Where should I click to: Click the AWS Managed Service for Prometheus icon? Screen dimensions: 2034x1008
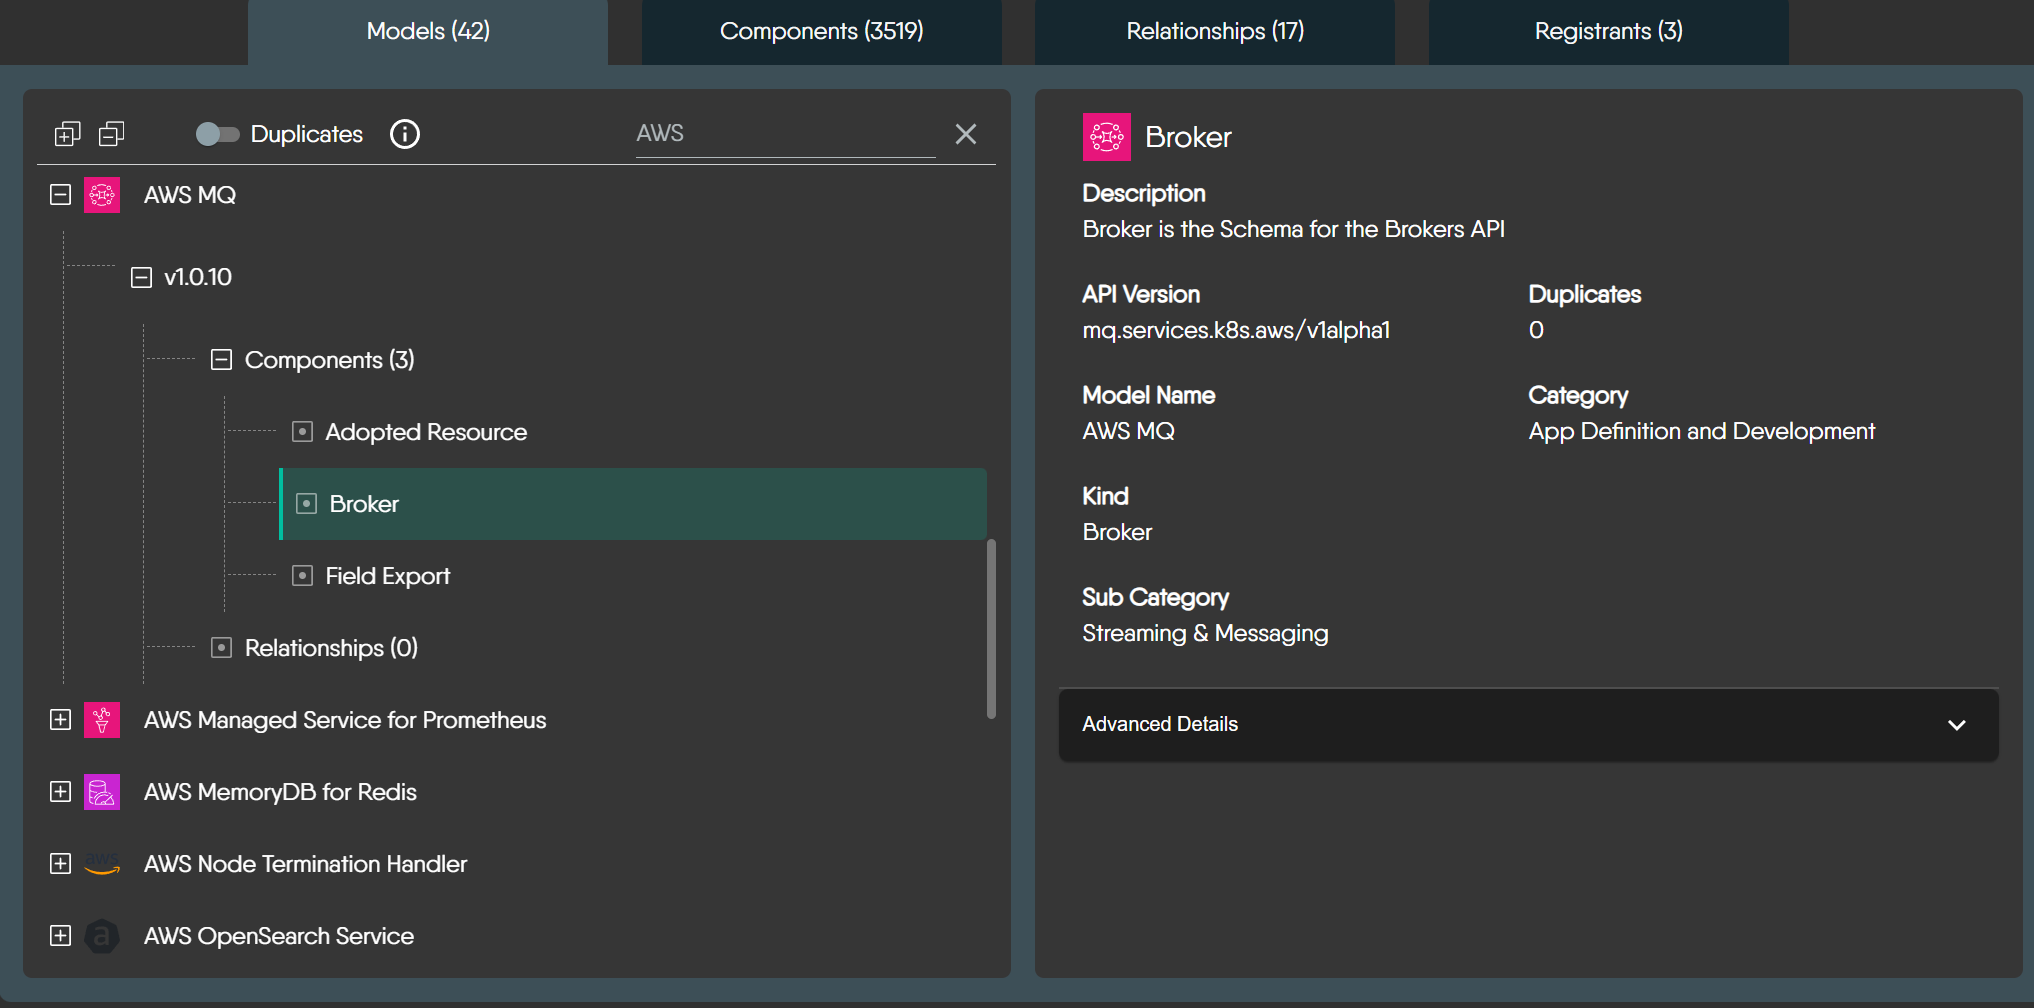pos(102,720)
